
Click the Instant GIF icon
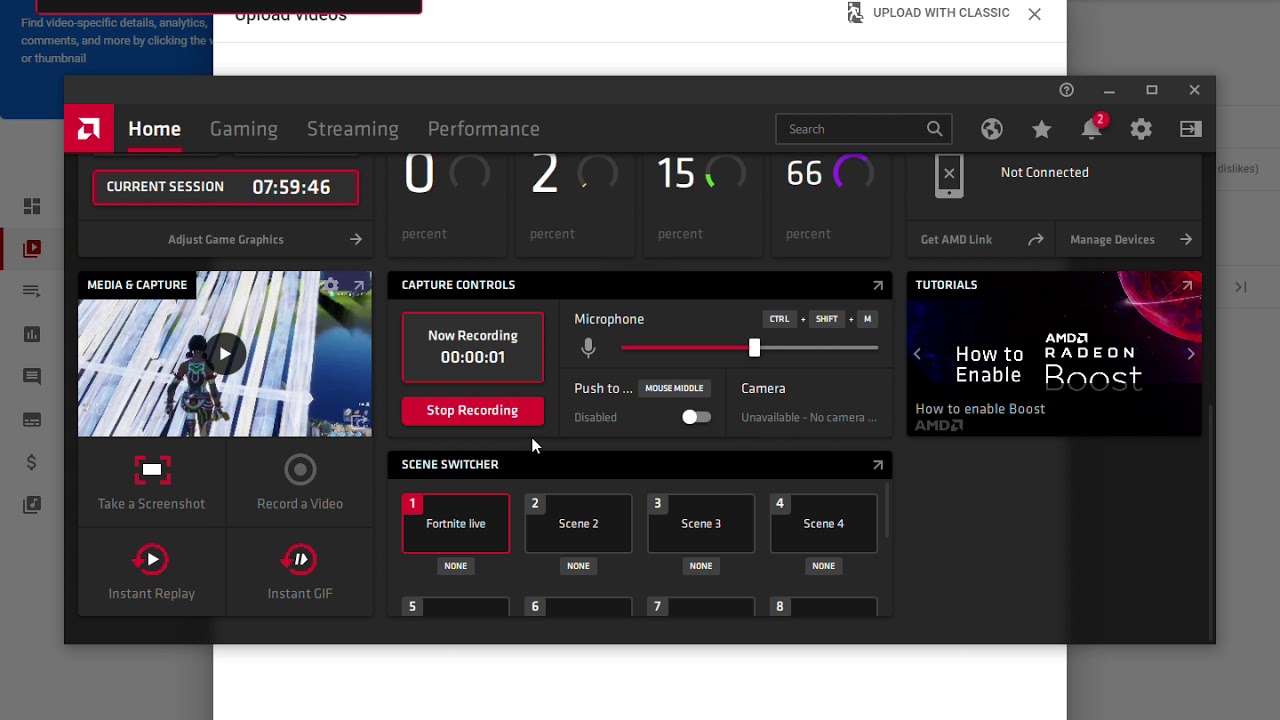pyautogui.click(x=300, y=560)
